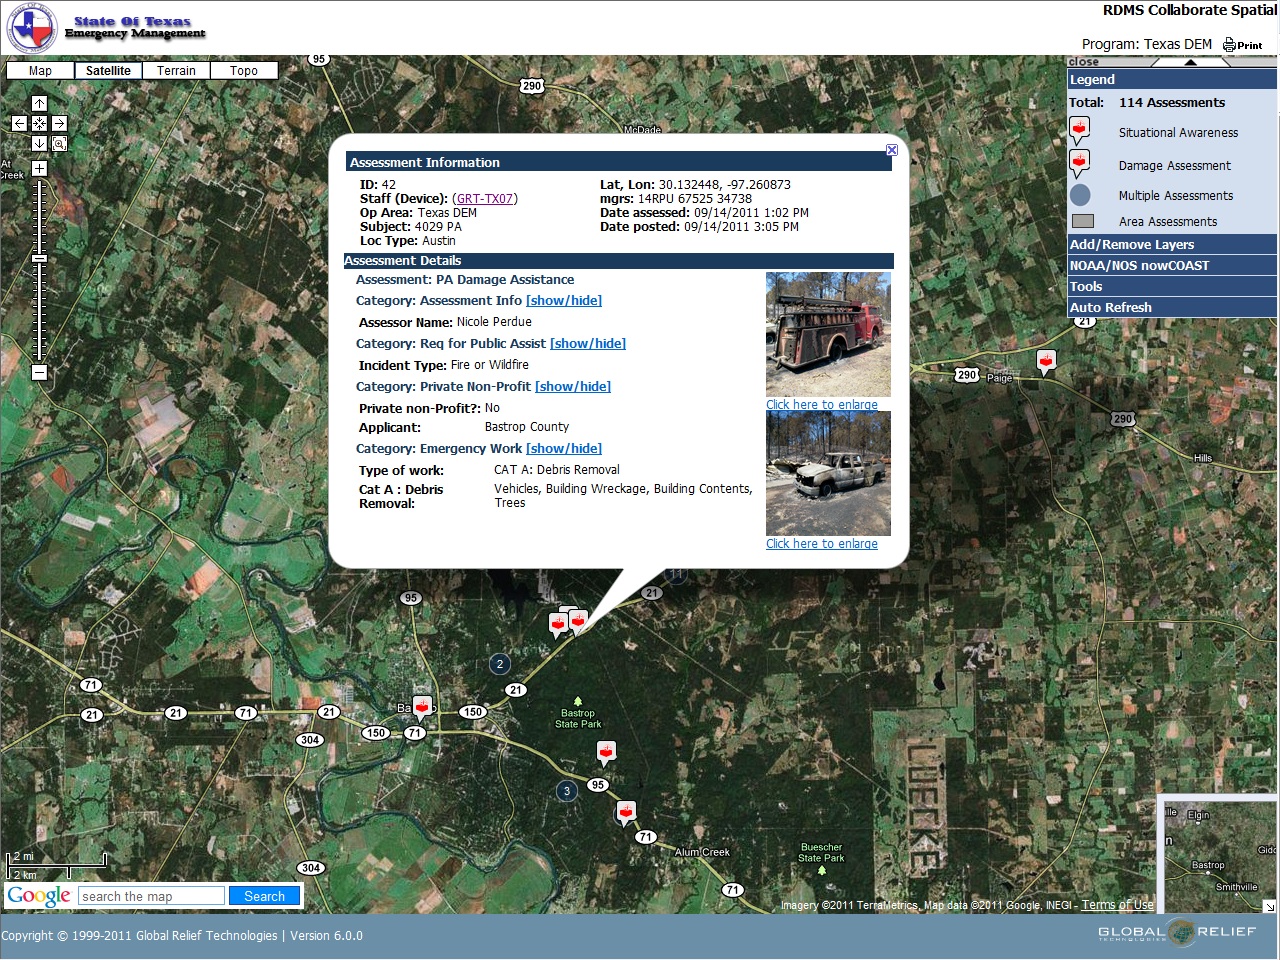
Task: Click the Multiple Assessments blue circle icon
Action: coord(1080,195)
